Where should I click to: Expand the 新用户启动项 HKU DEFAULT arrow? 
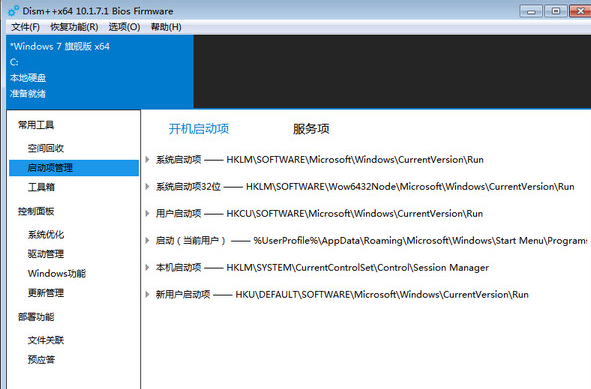coord(147,294)
